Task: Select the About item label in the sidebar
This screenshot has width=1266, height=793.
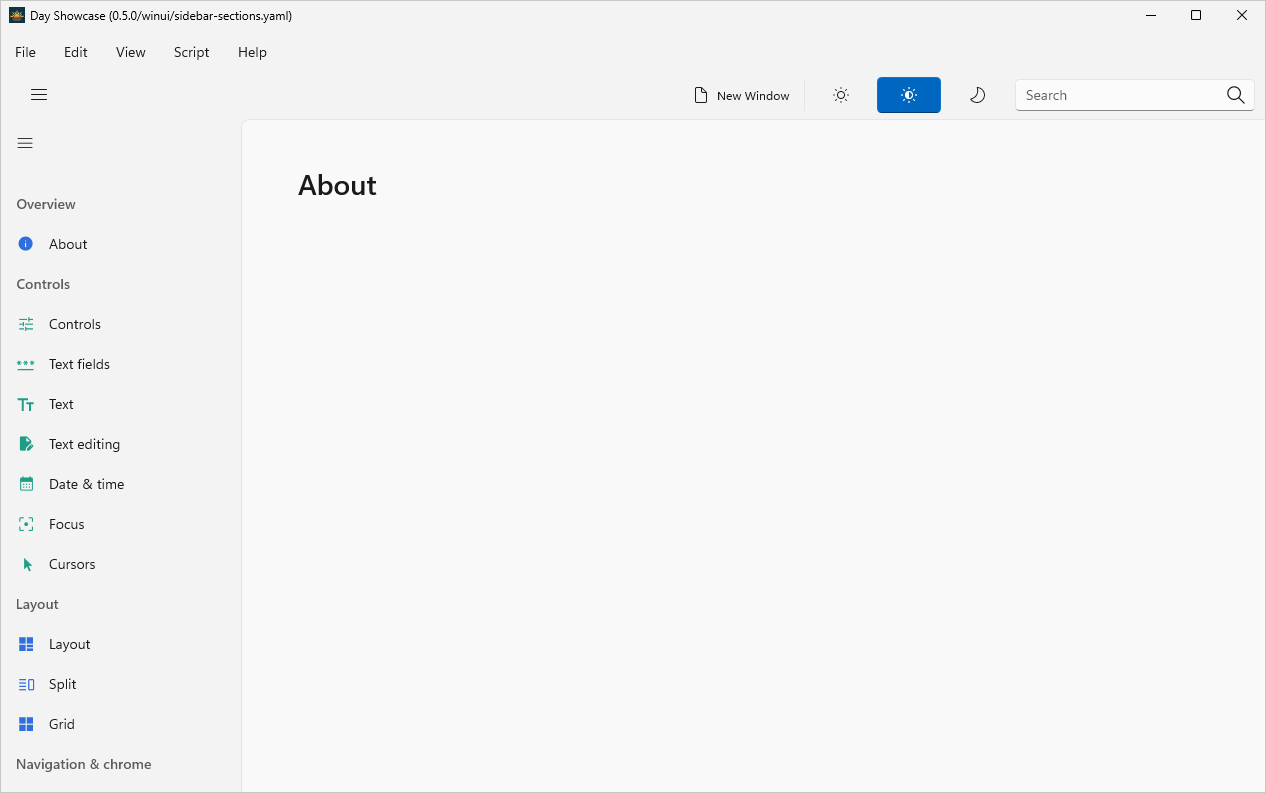Action: point(68,244)
